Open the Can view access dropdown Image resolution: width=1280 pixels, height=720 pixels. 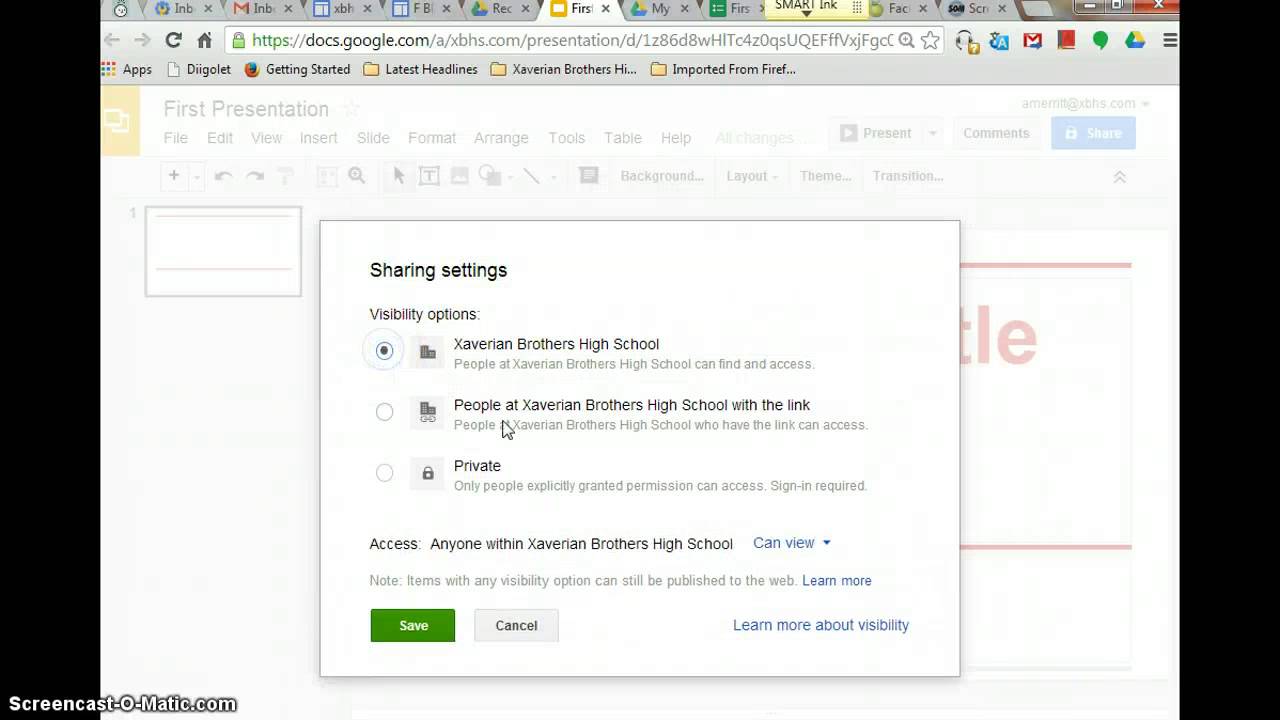click(x=792, y=543)
